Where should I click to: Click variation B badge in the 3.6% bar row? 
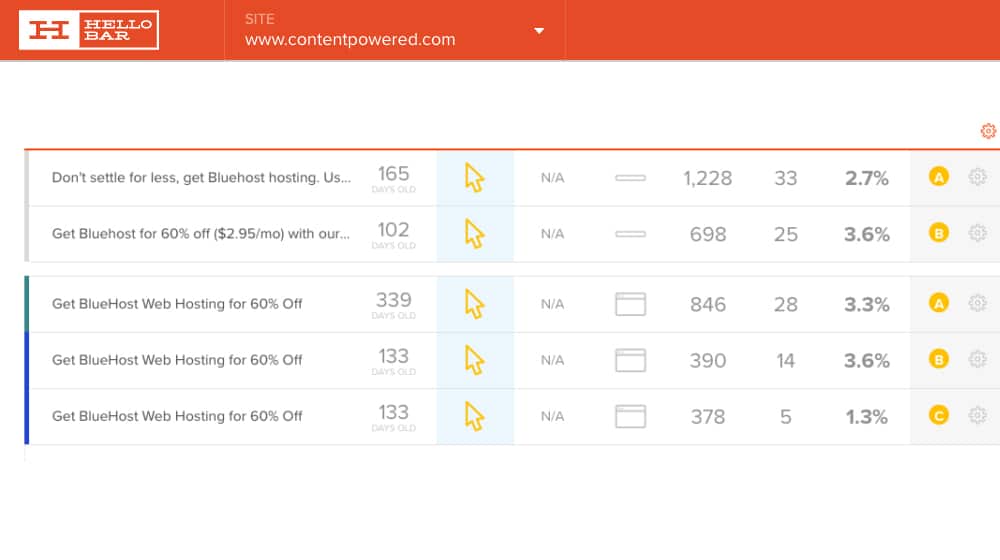coord(939,233)
